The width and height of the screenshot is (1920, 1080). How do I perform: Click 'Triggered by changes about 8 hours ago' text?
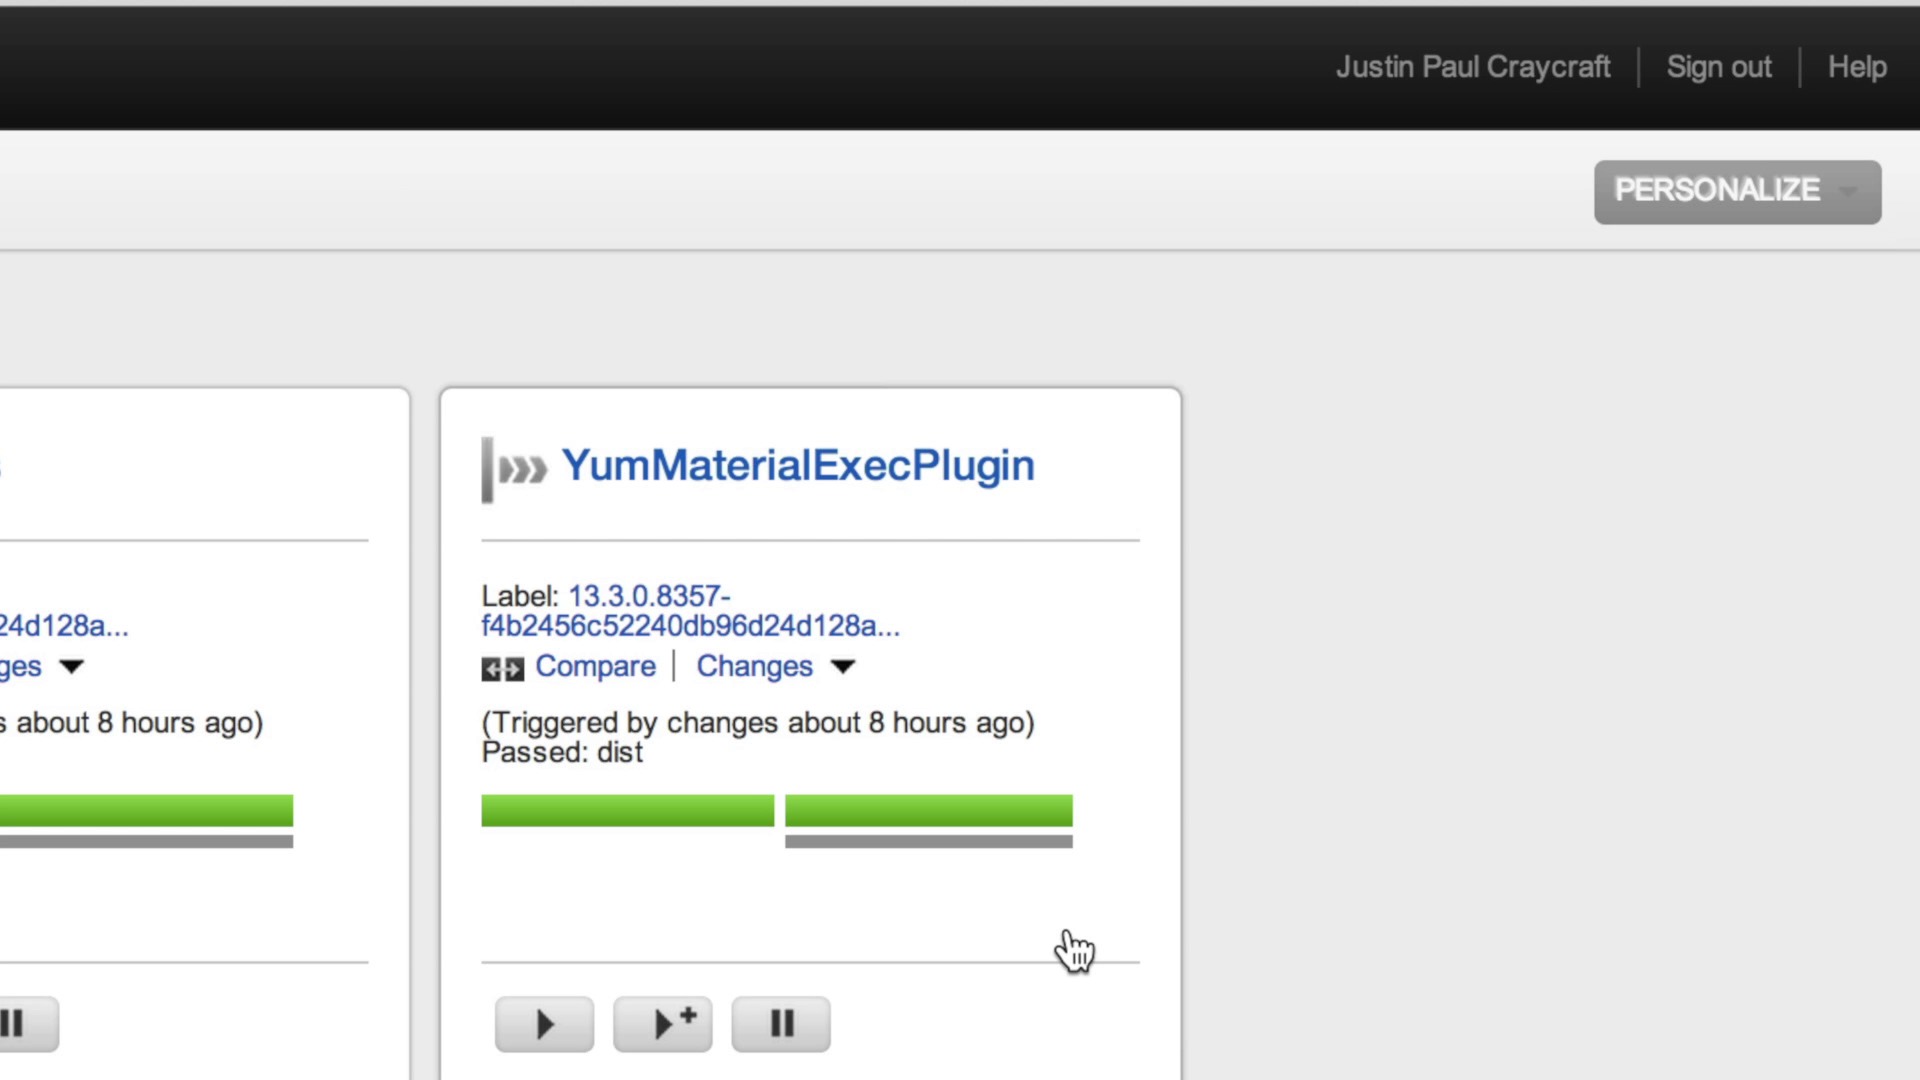[x=758, y=723]
